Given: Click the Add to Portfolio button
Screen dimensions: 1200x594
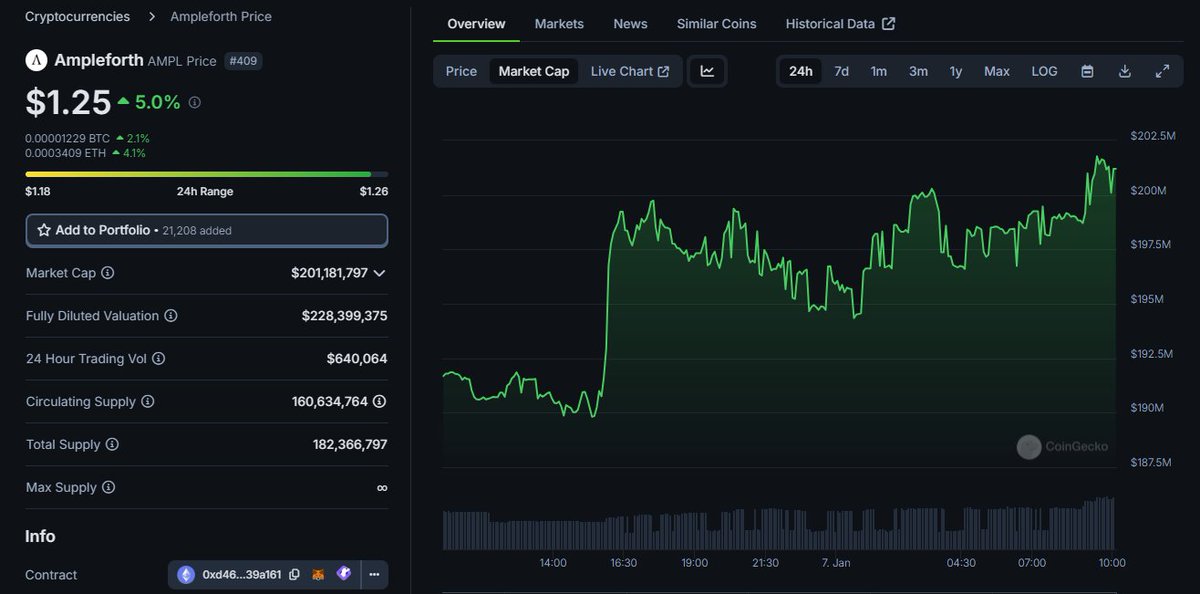Looking at the screenshot, I should [x=207, y=230].
